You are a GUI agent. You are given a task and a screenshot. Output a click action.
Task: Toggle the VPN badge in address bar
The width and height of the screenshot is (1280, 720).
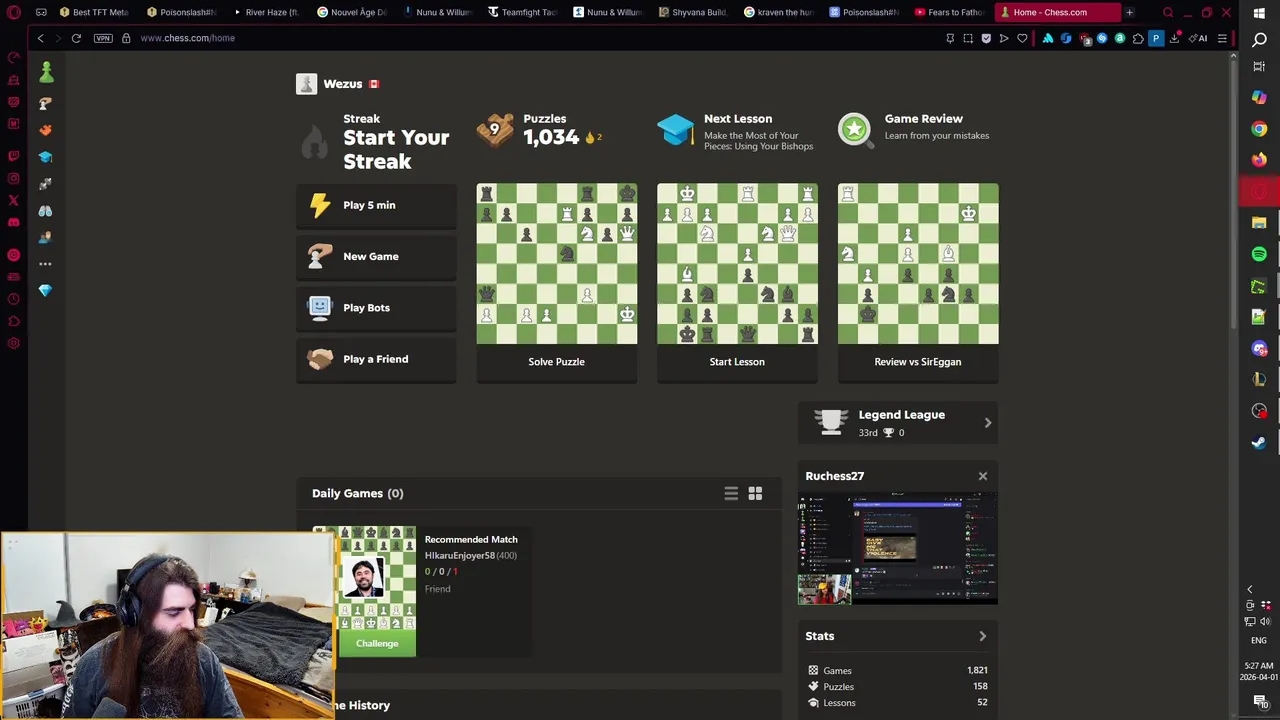[103, 38]
